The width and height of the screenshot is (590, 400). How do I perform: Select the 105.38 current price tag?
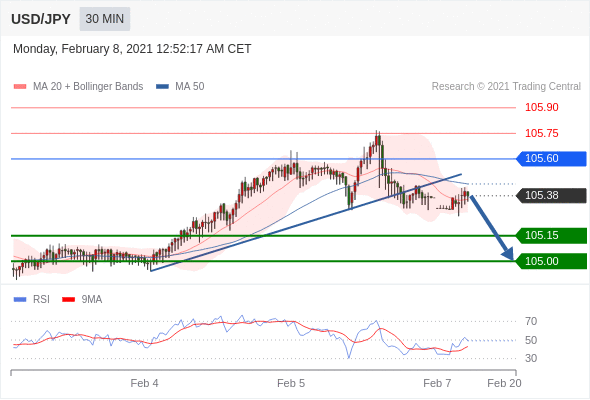pyautogui.click(x=551, y=195)
